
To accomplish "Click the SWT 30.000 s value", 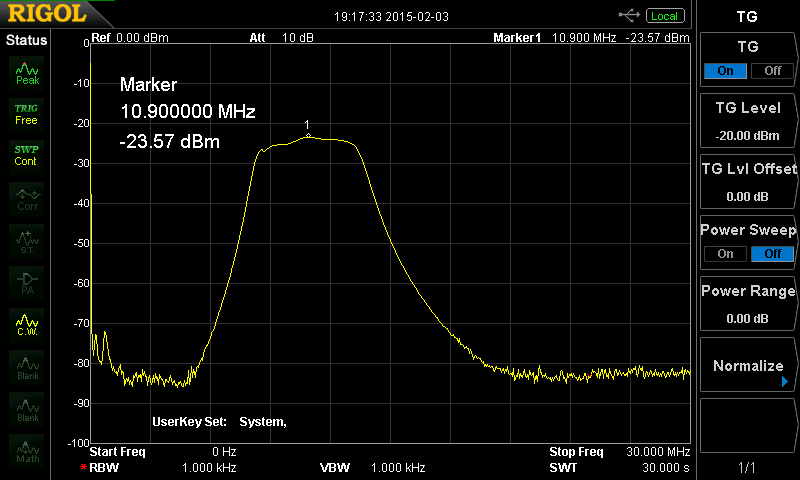I will 666,468.
